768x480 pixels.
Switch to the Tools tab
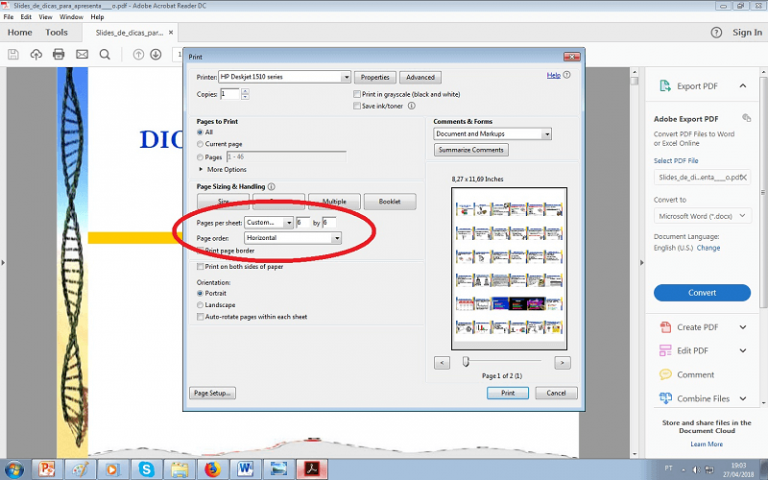pos(56,32)
